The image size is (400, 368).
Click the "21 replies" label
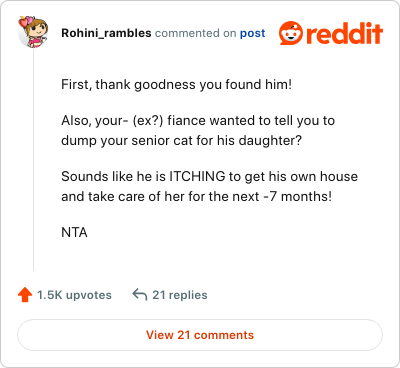pos(180,295)
